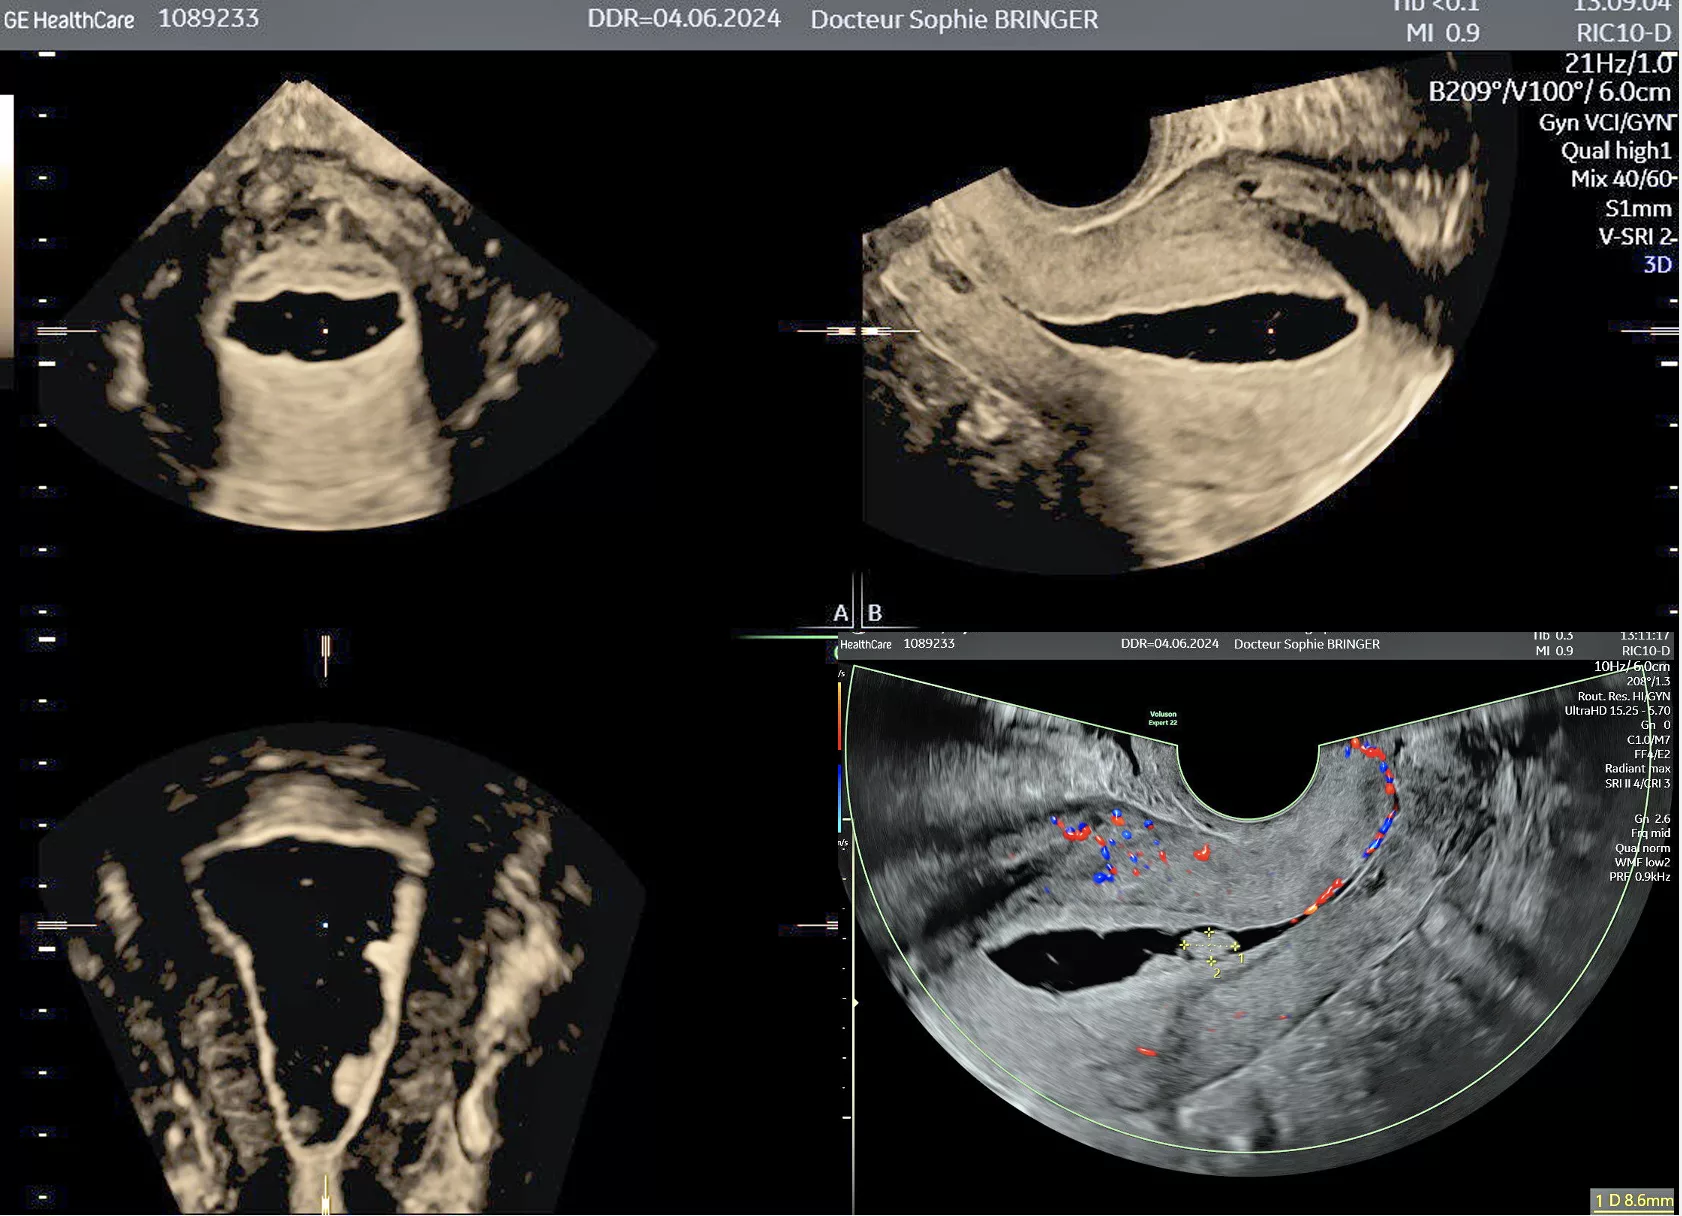Open the RIC10-D probe selection

(x=1623, y=33)
